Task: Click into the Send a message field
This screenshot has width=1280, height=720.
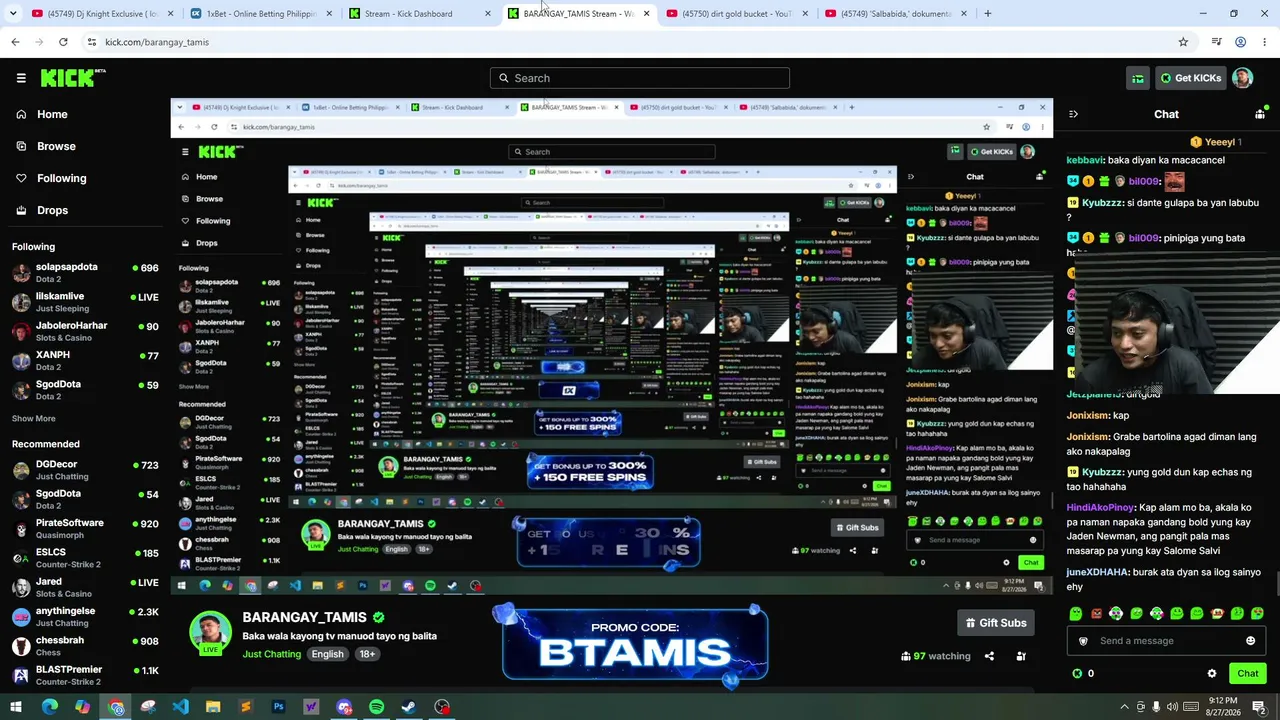Action: pyautogui.click(x=1166, y=641)
